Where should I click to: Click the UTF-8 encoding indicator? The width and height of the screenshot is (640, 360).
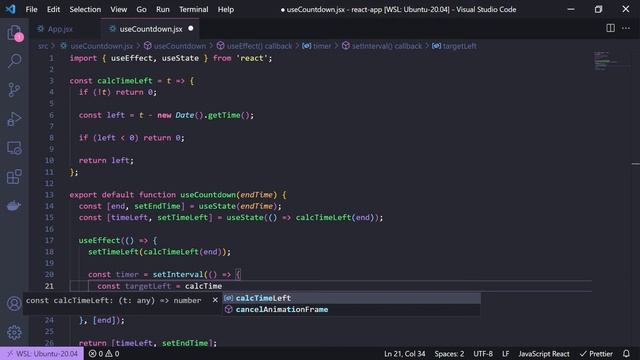pos(483,353)
